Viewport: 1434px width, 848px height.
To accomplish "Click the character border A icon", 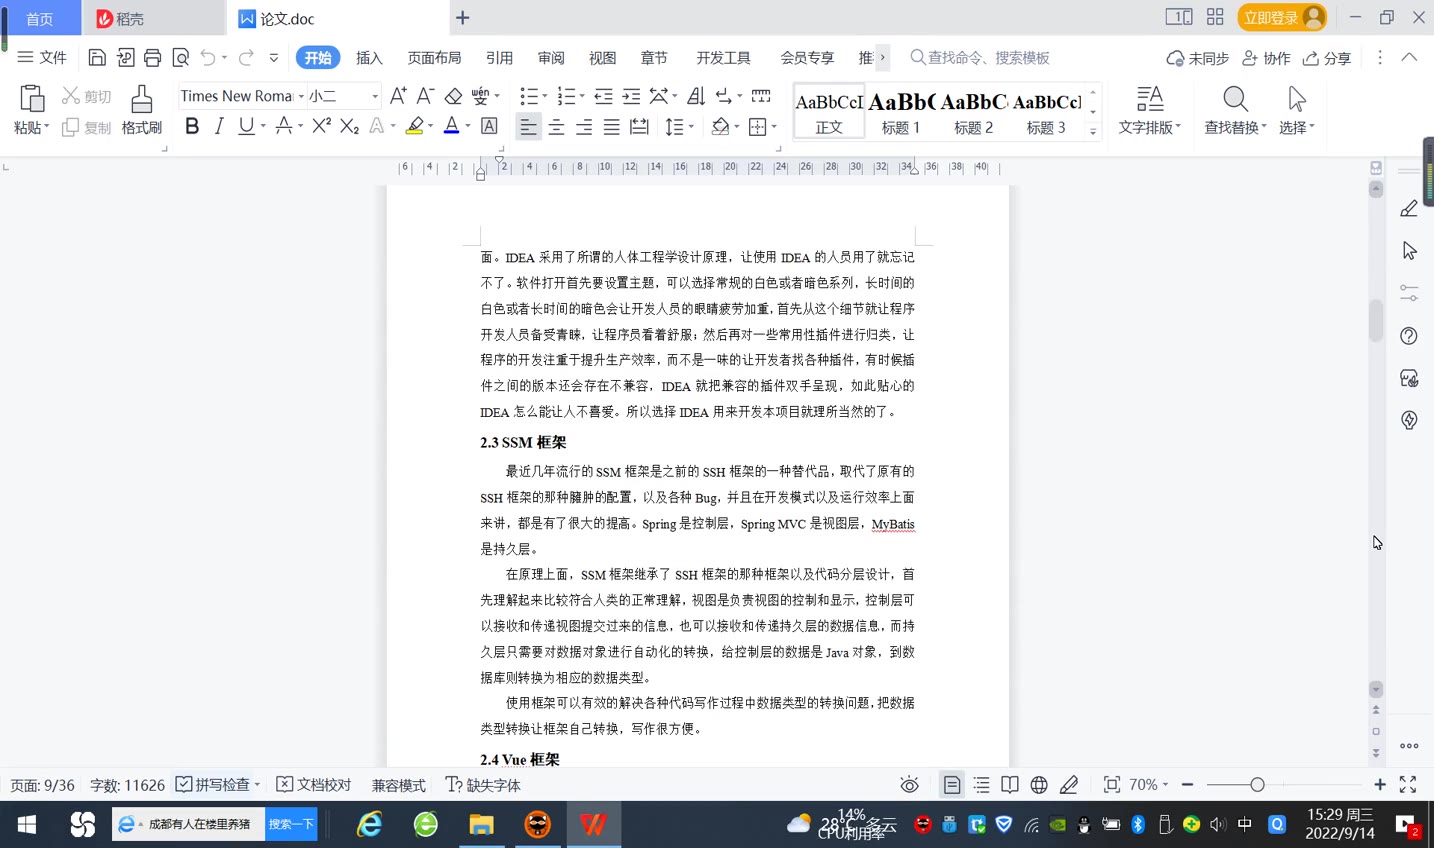I will tap(489, 126).
